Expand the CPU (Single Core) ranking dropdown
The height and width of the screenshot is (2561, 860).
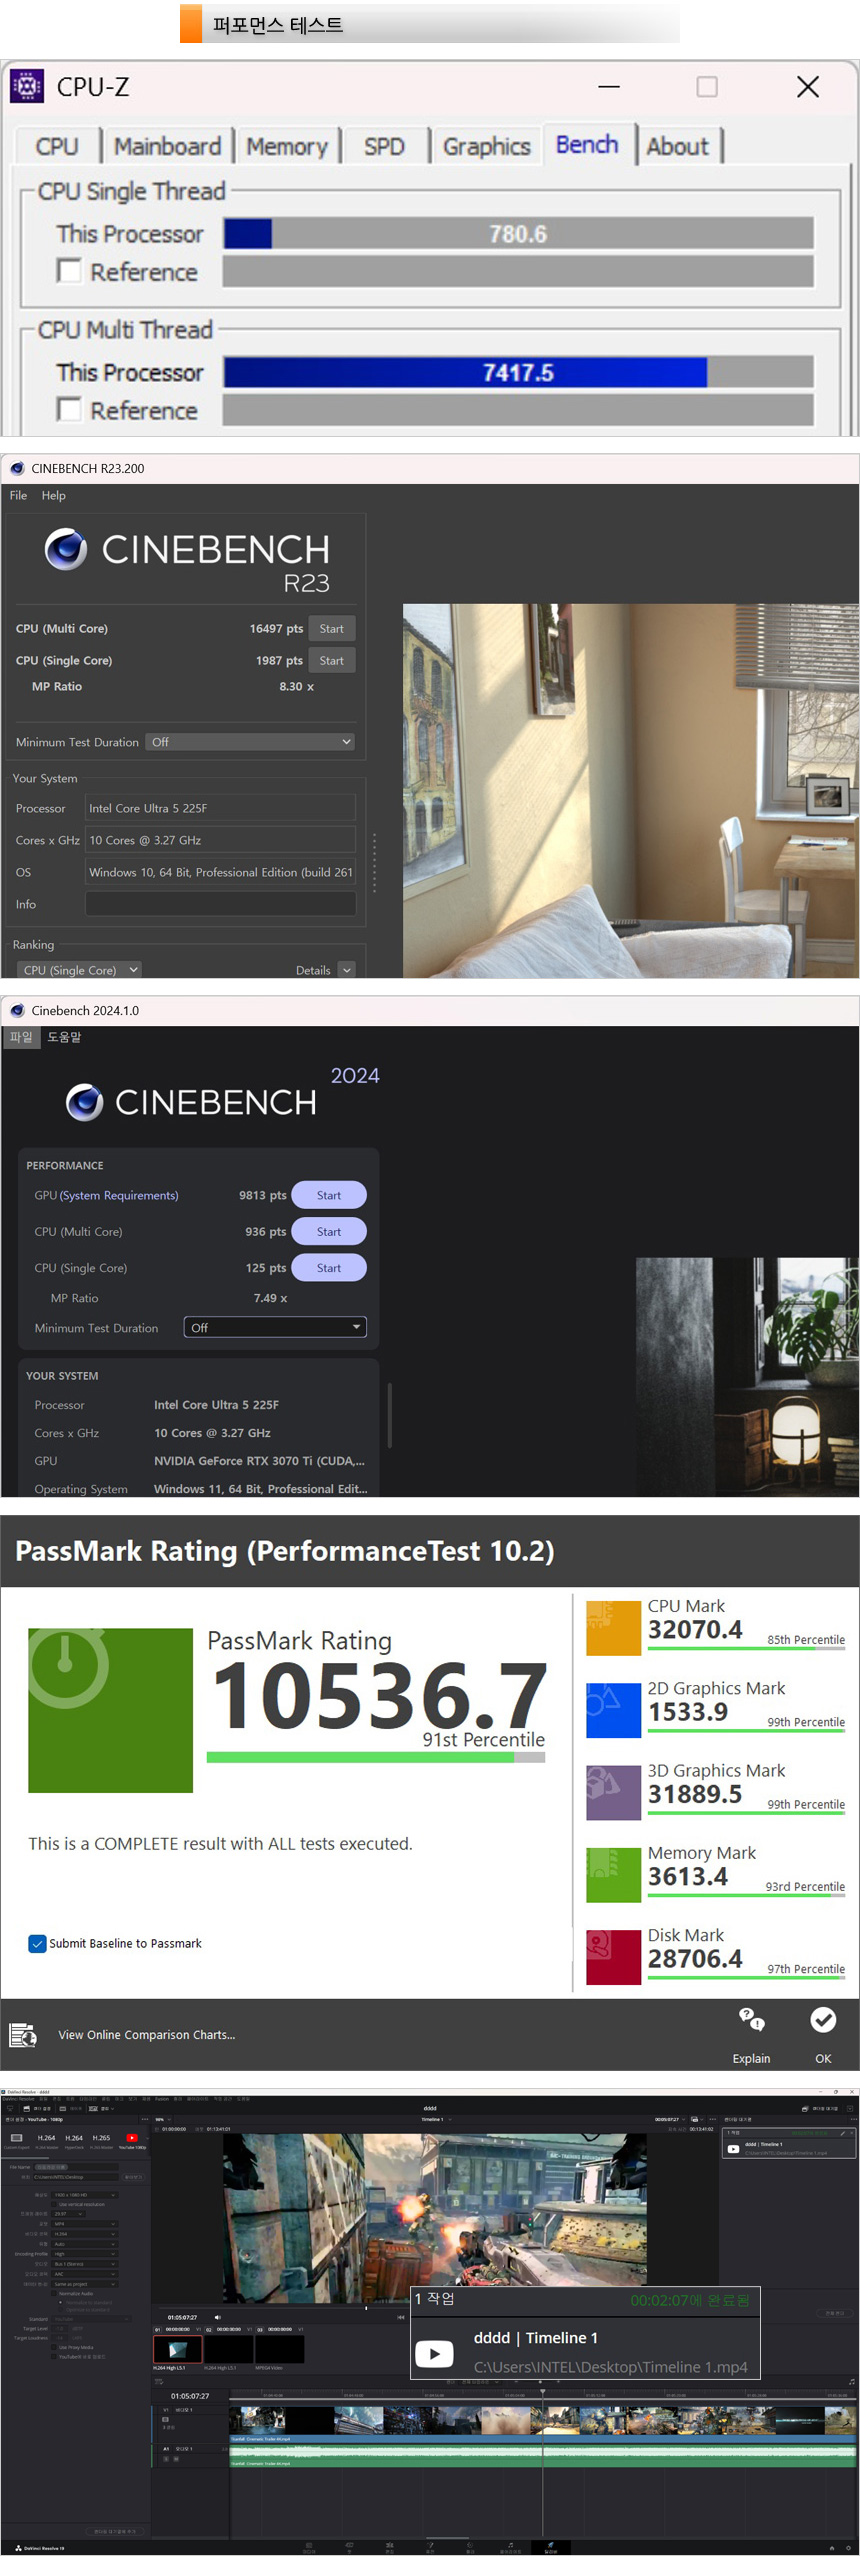(x=80, y=970)
